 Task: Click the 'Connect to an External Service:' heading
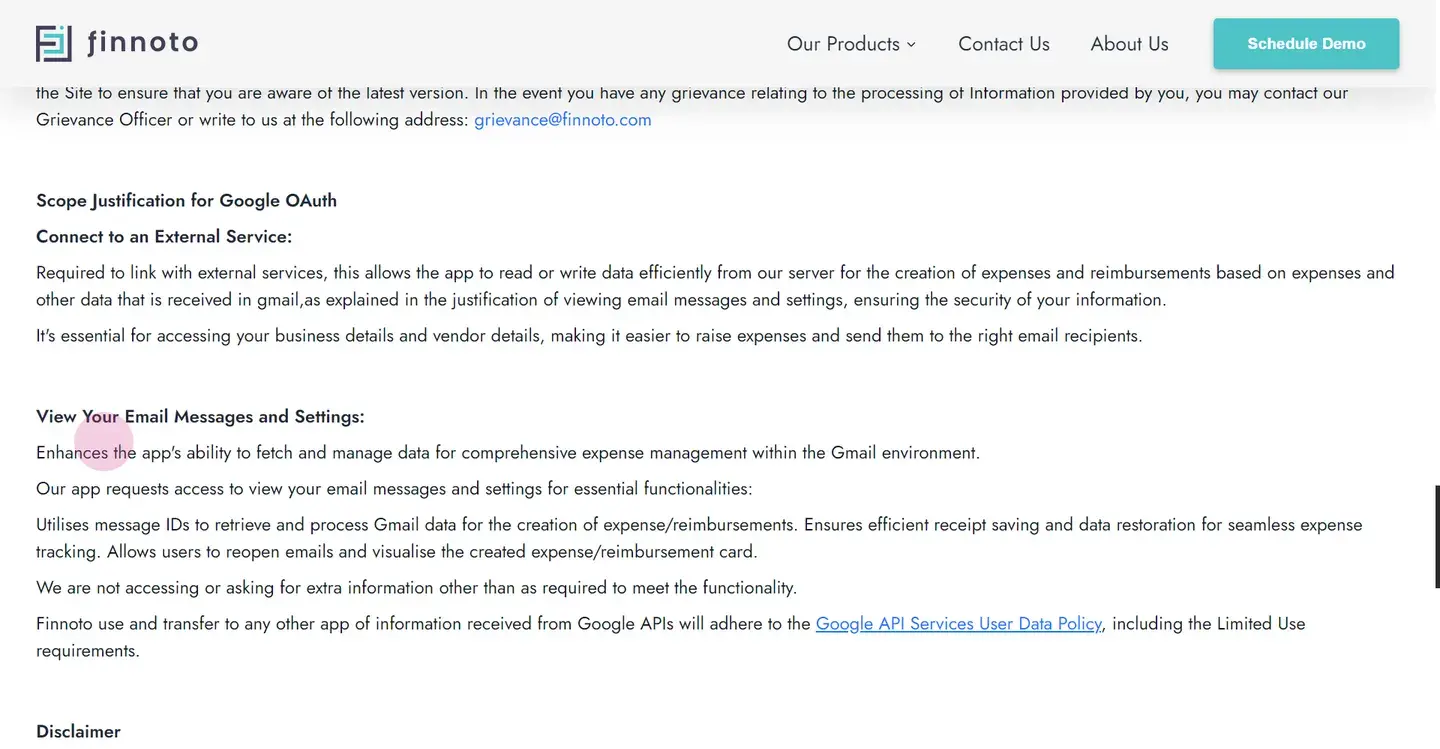click(x=164, y=236)
